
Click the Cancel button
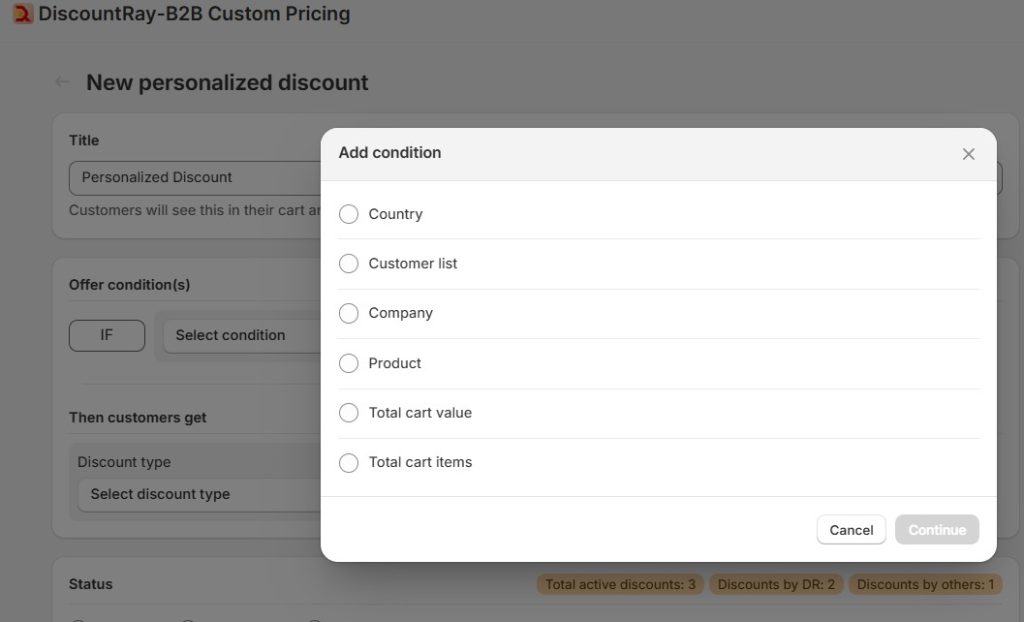(851, 529)
